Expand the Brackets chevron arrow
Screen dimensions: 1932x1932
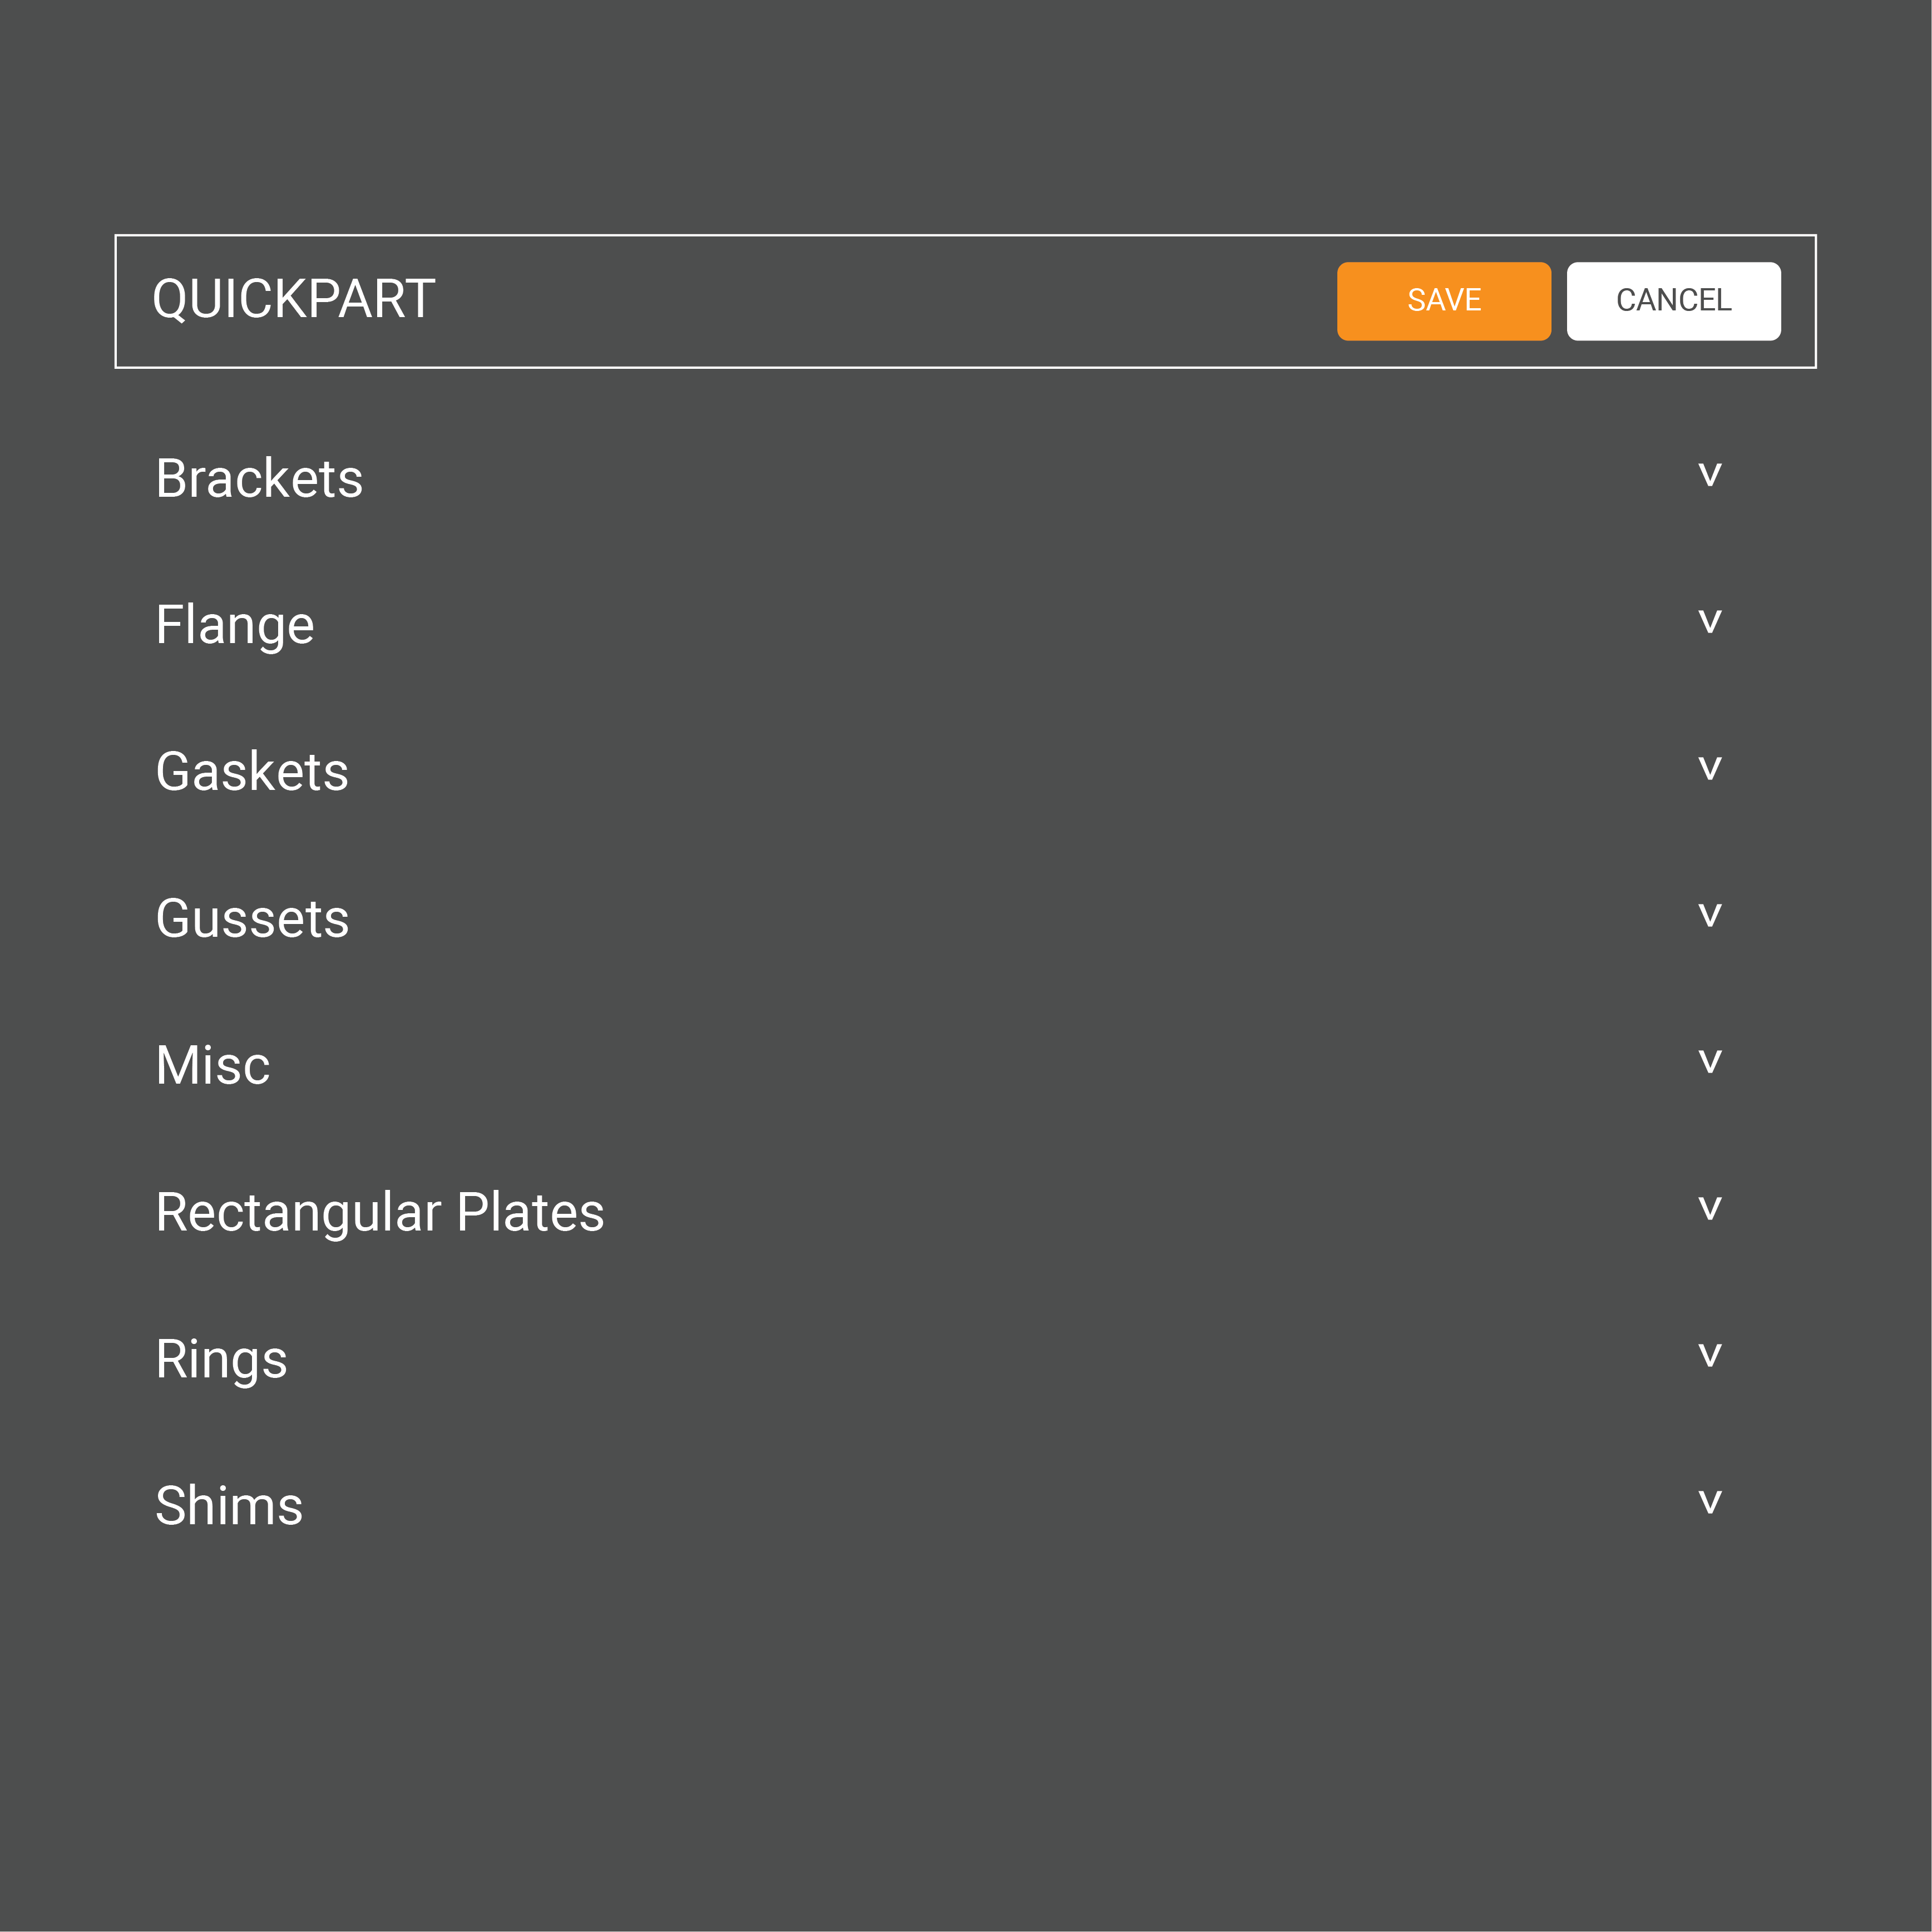[x=1710, y=474]
